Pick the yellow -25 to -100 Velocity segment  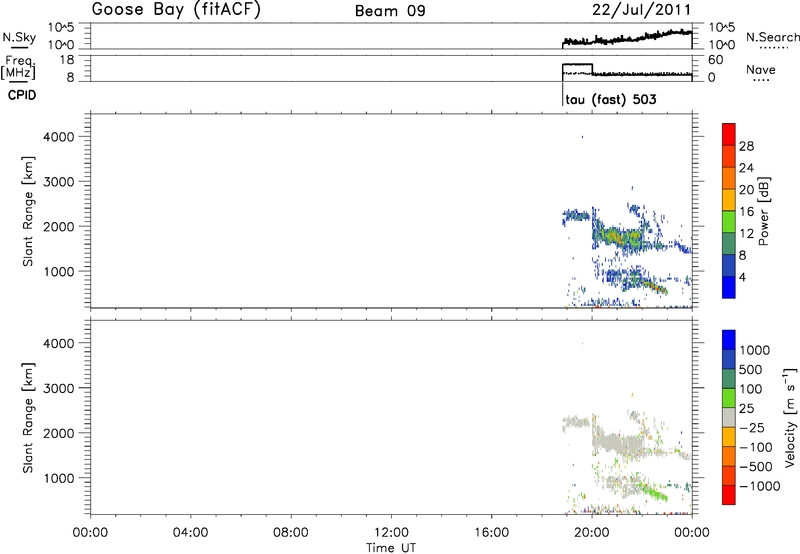point(729,437)
